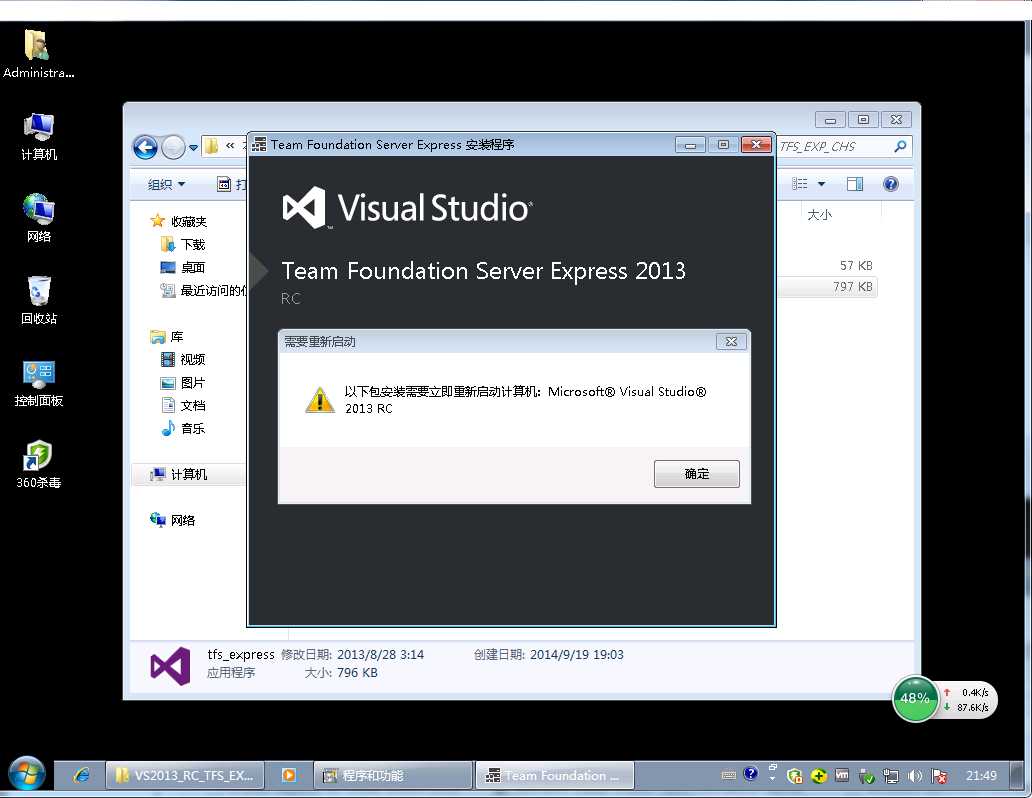The image size is (1032, 798).
Task: Select 下载 in navigation pane
Action: click(184, 244)
